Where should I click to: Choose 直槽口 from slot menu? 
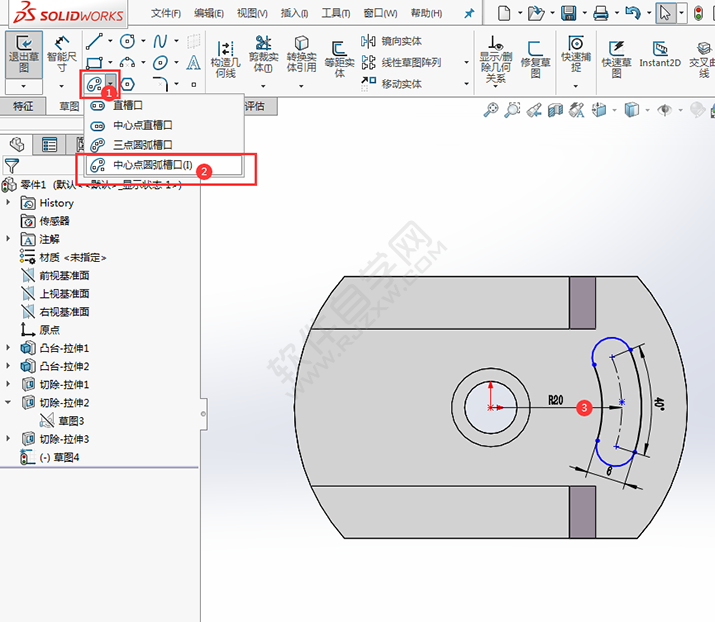(x=164, y=105)
